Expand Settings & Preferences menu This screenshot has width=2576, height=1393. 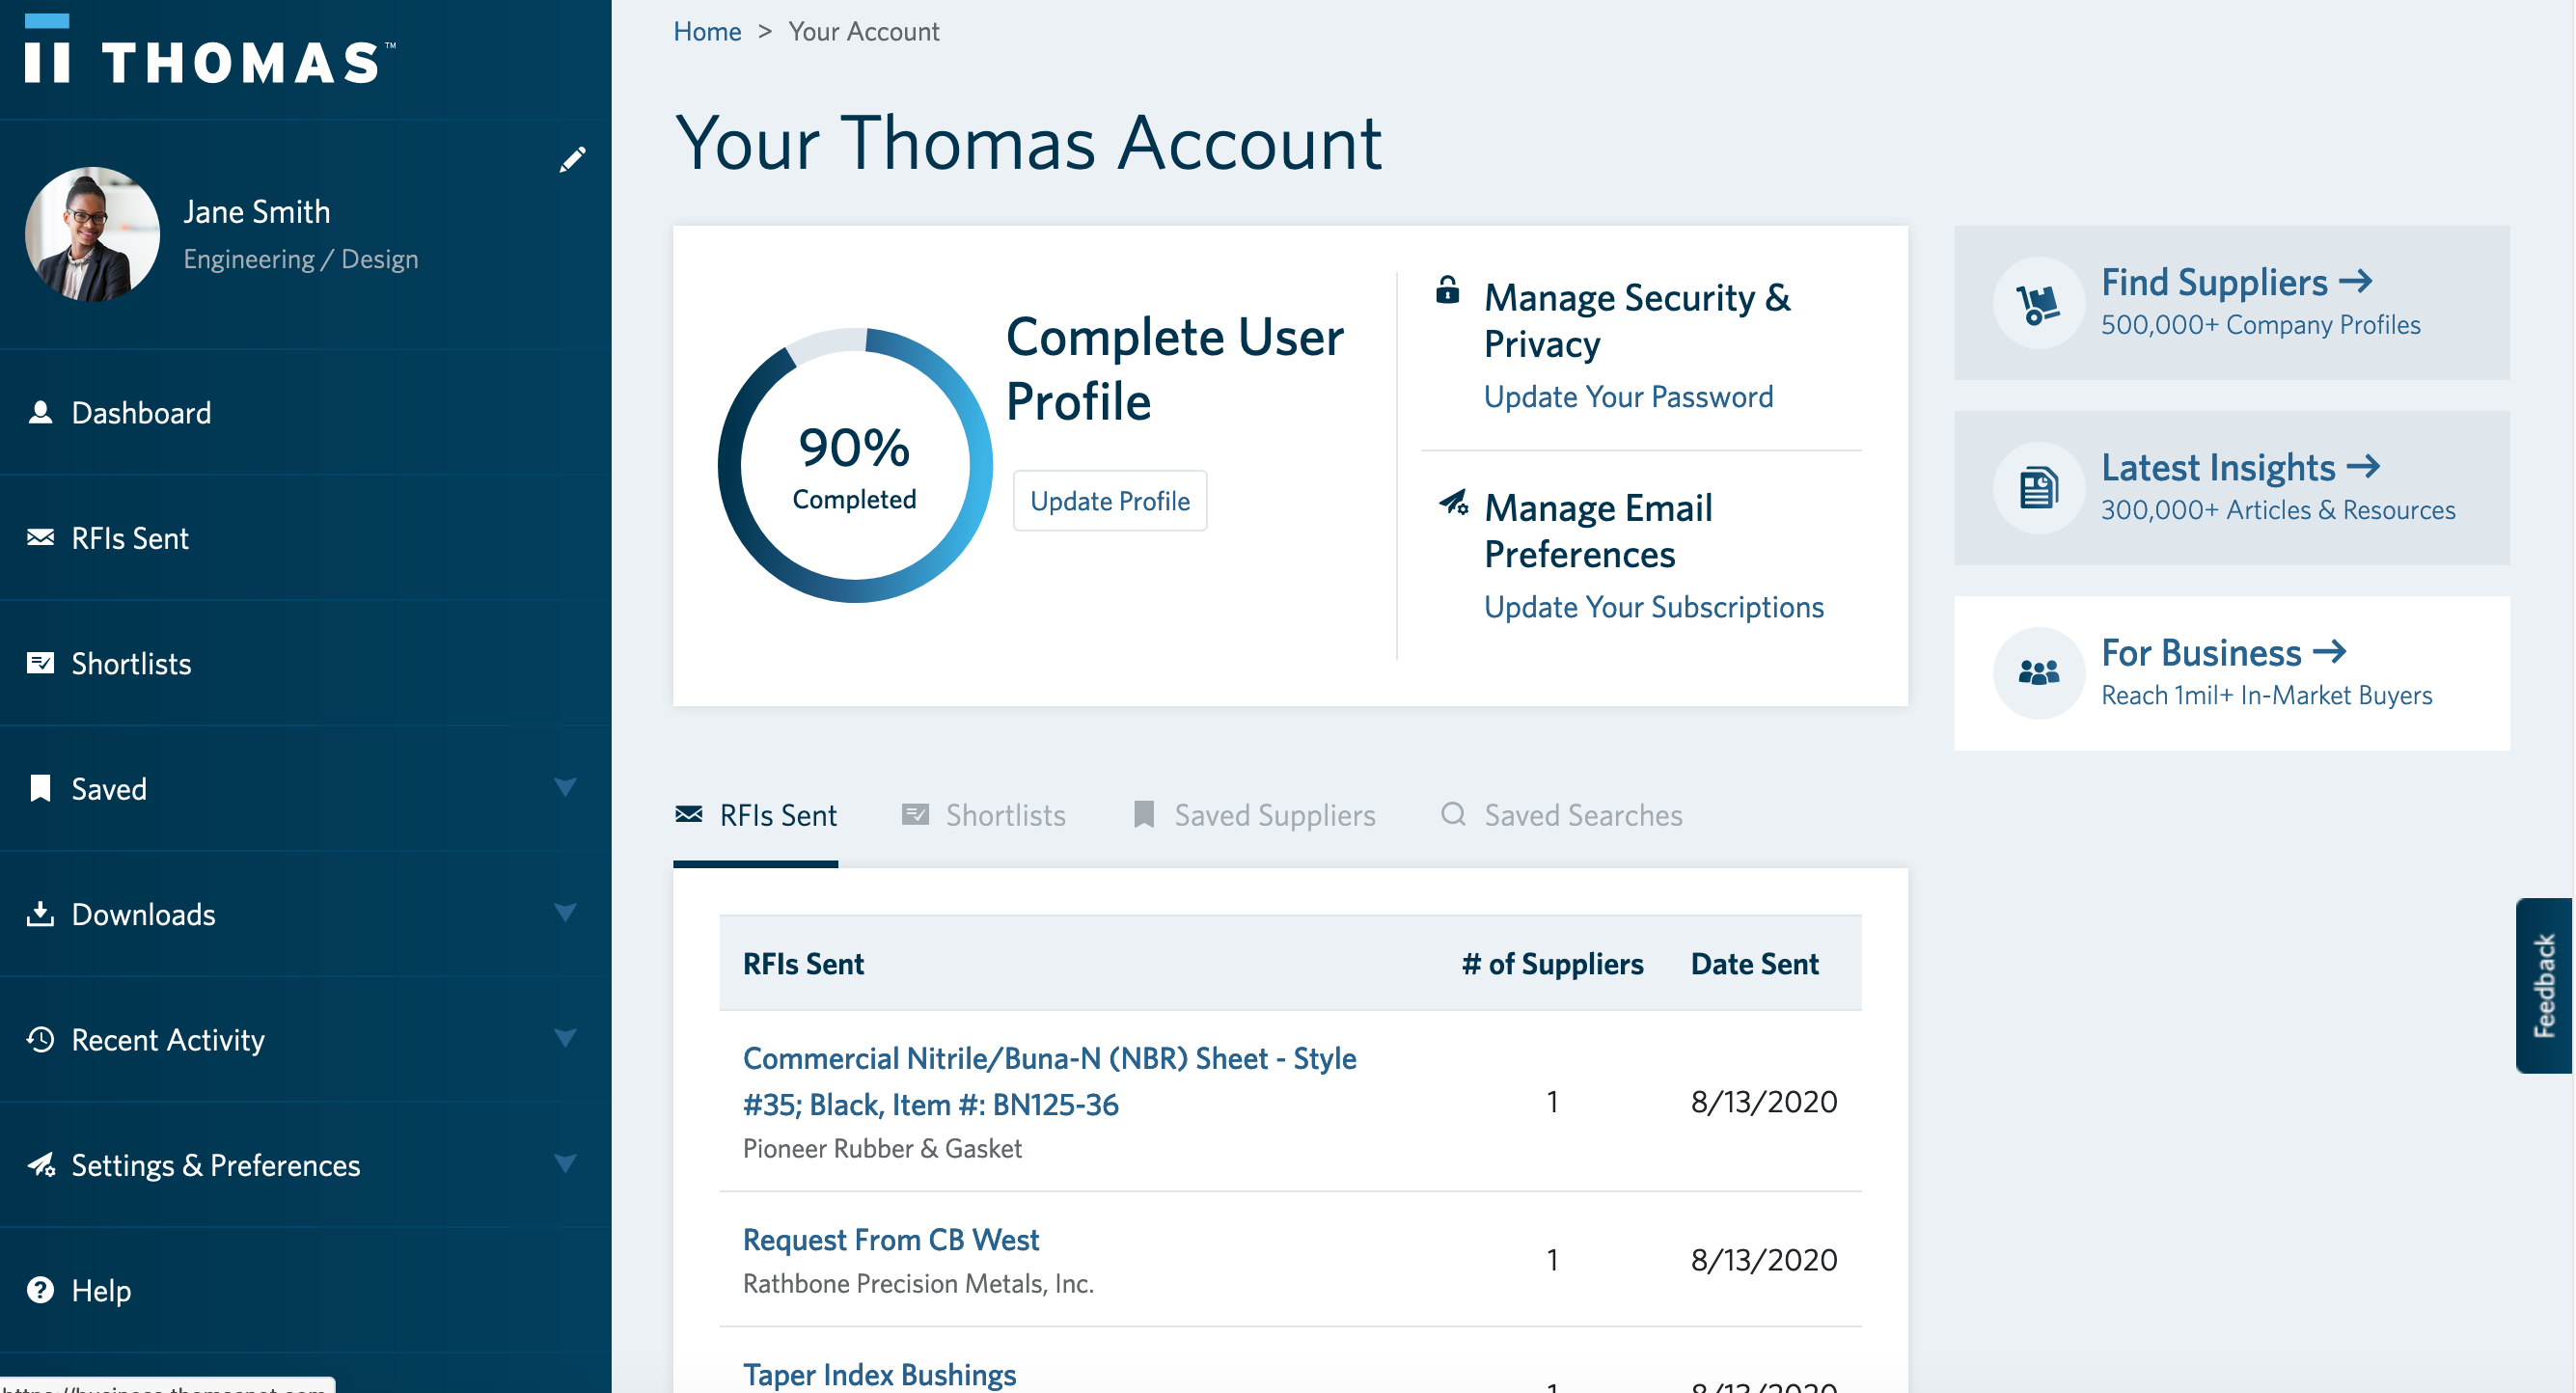point(565,1164)
